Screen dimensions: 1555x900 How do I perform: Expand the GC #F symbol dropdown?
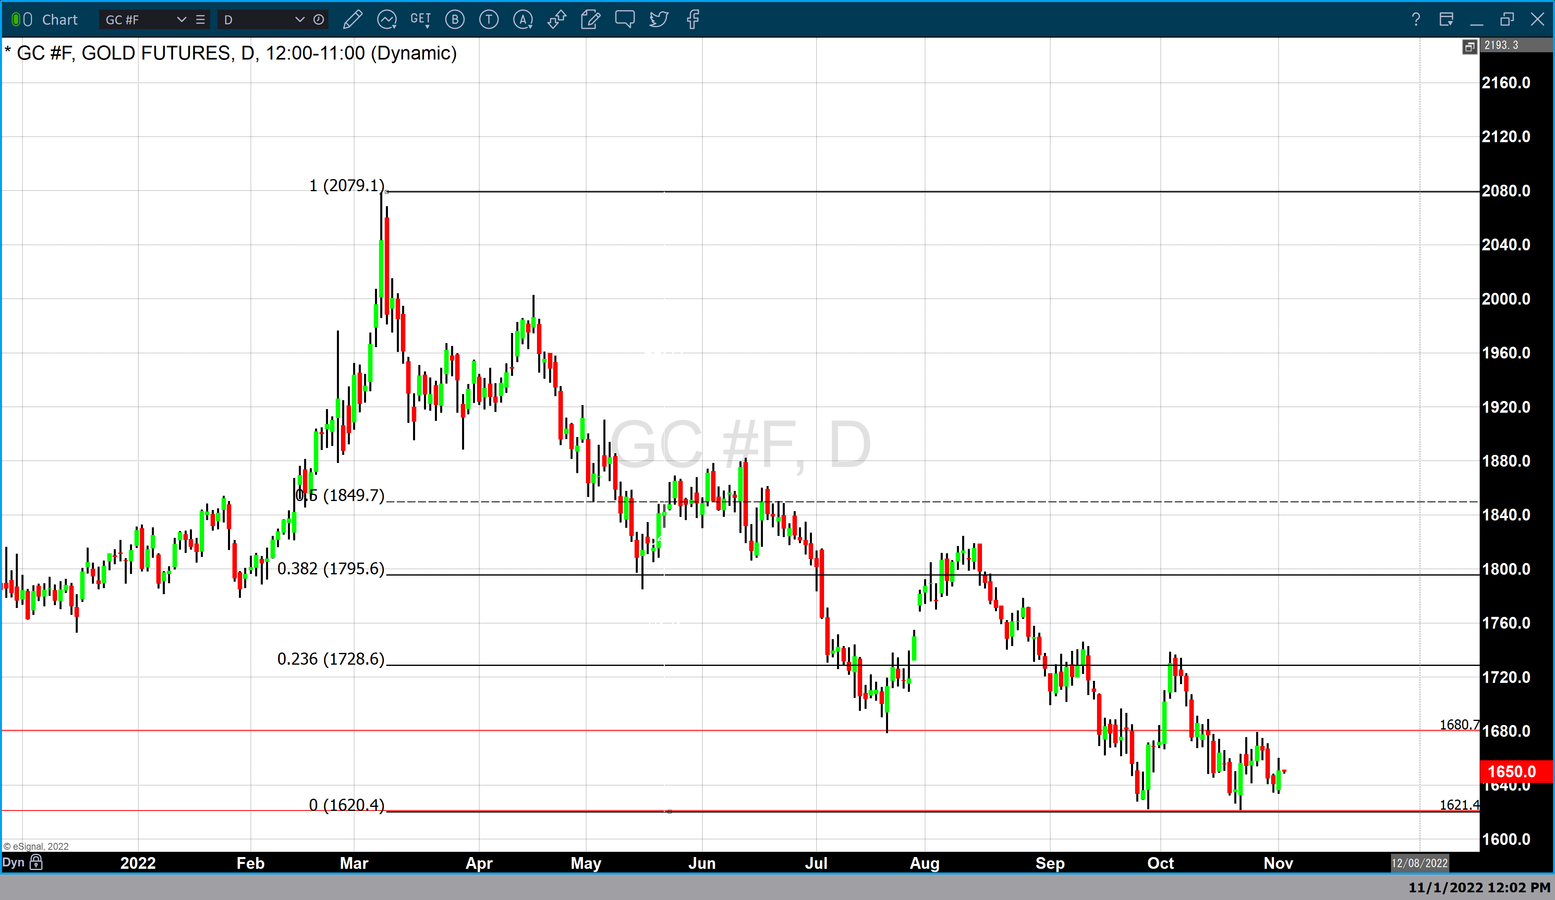pos(181,19)
